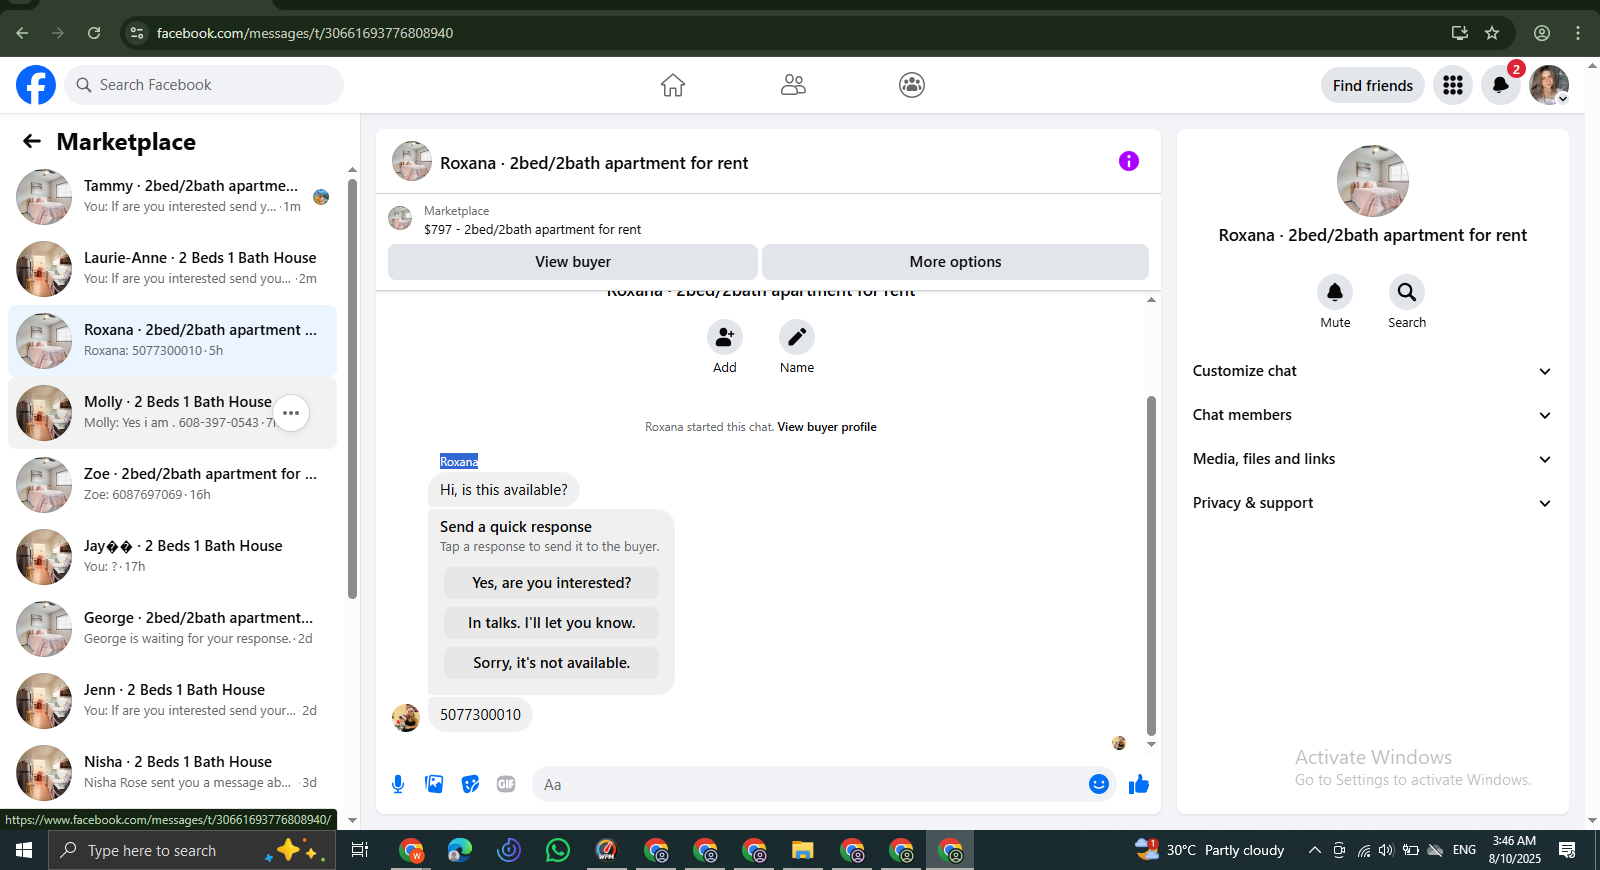Open Laurie-Anne's 2 Beds 1 Bath House chat

pyautogui.click(x=172, y=269)
